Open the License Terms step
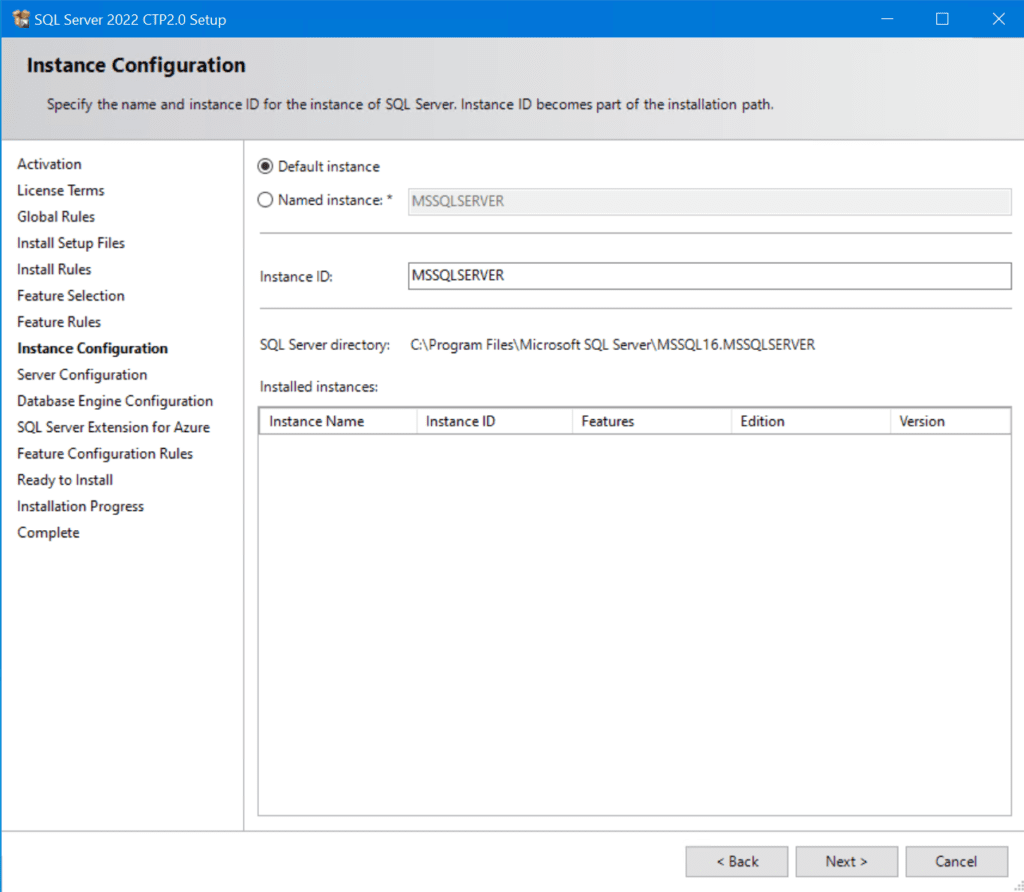1024x892 pixels. click(x=61, y=190)
